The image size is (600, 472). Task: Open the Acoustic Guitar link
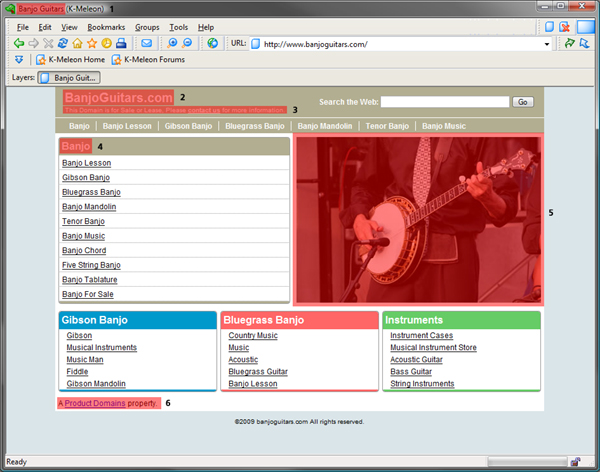point(416,359)
